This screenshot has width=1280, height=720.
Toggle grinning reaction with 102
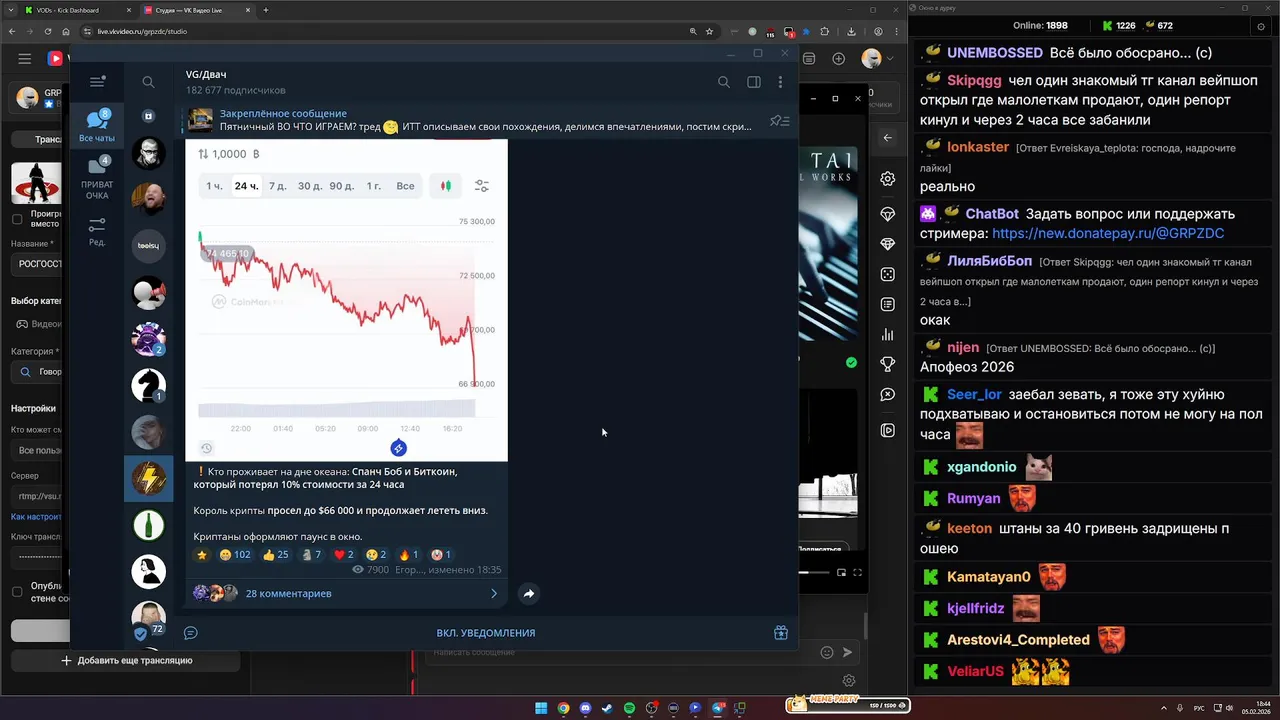click(235, 554)
